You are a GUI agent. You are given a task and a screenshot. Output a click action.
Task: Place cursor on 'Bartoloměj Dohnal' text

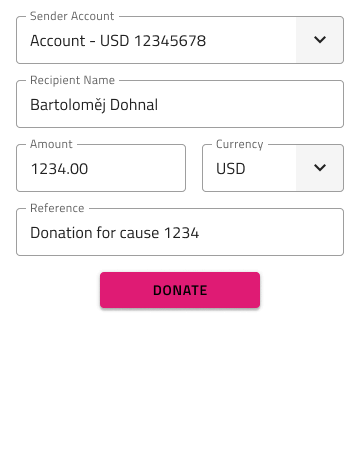pyautogui.click(x=94, y=105)
